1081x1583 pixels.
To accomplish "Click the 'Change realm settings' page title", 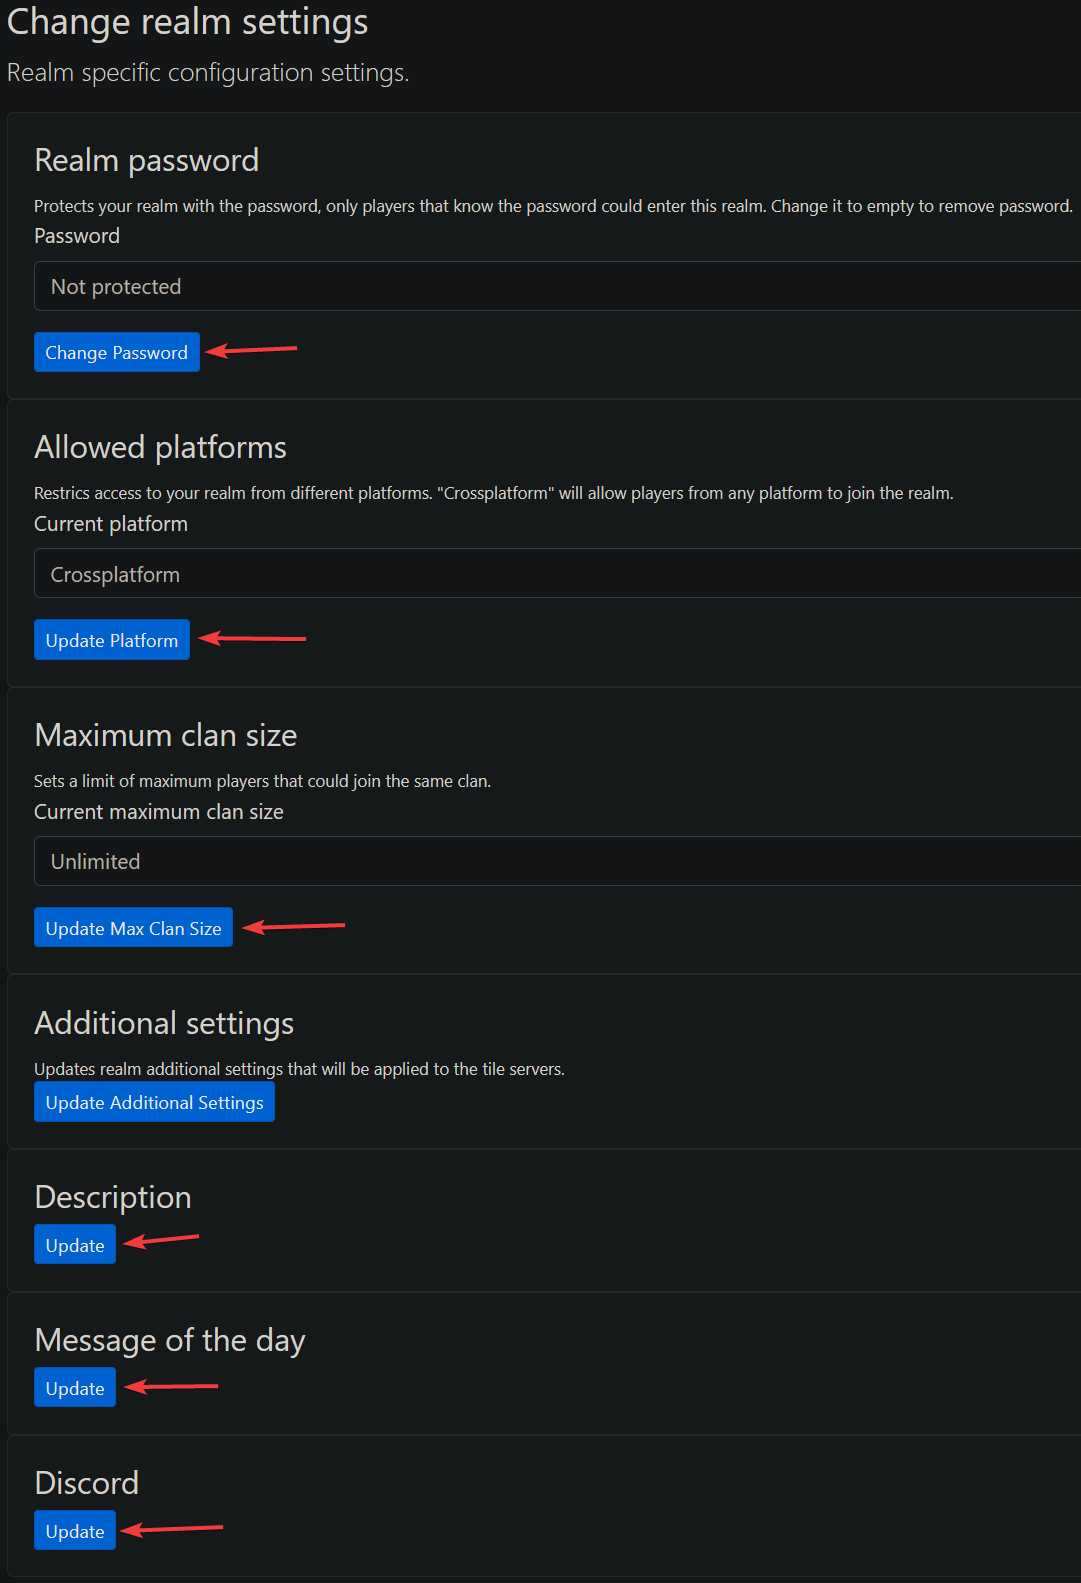I will (187, 22).
